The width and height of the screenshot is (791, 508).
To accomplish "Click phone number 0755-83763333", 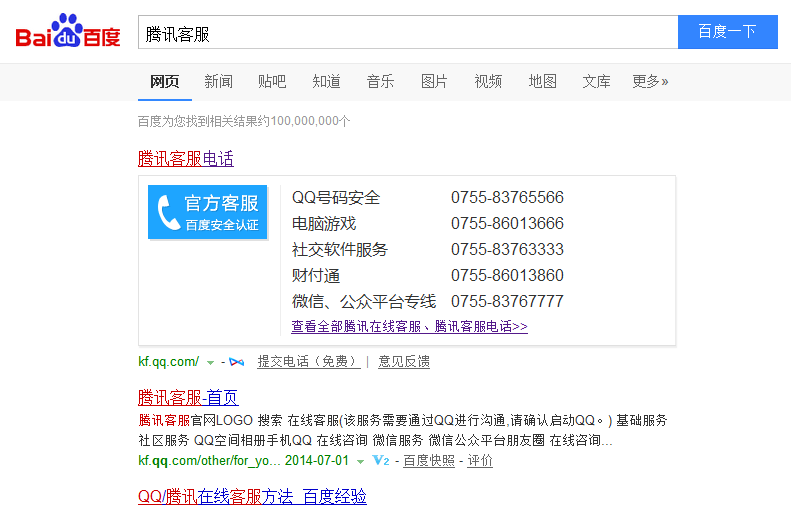I will [507, 250].
